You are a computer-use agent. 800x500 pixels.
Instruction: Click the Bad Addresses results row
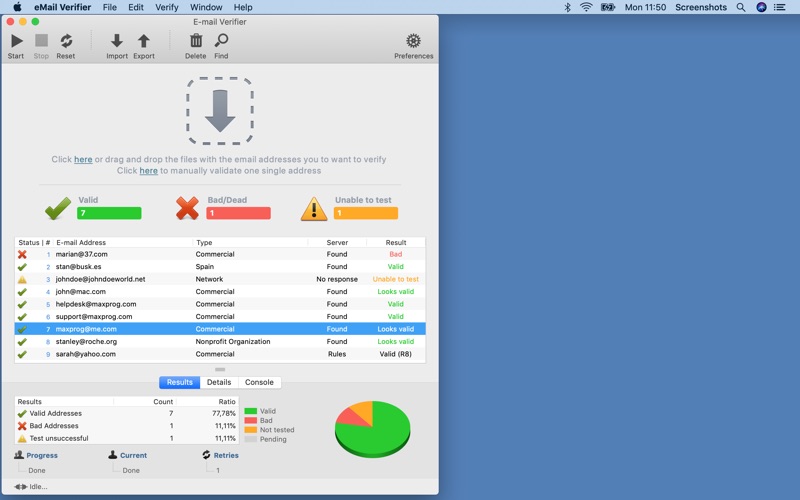(x=127, y=426)
